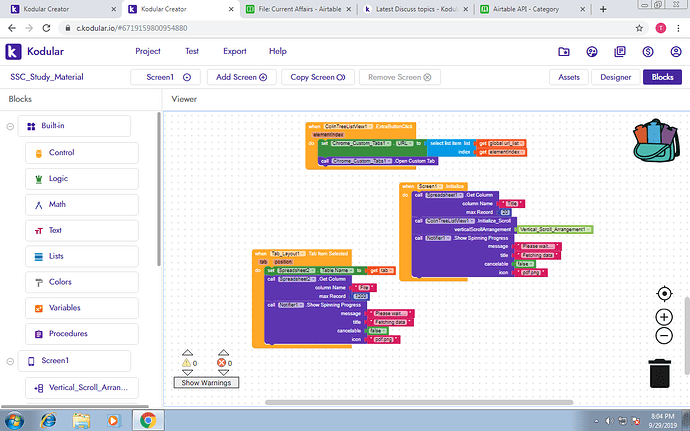The height and width of the screenshot is (431, 690).
Task: Switch to the Blocks view
Action: 662,77
